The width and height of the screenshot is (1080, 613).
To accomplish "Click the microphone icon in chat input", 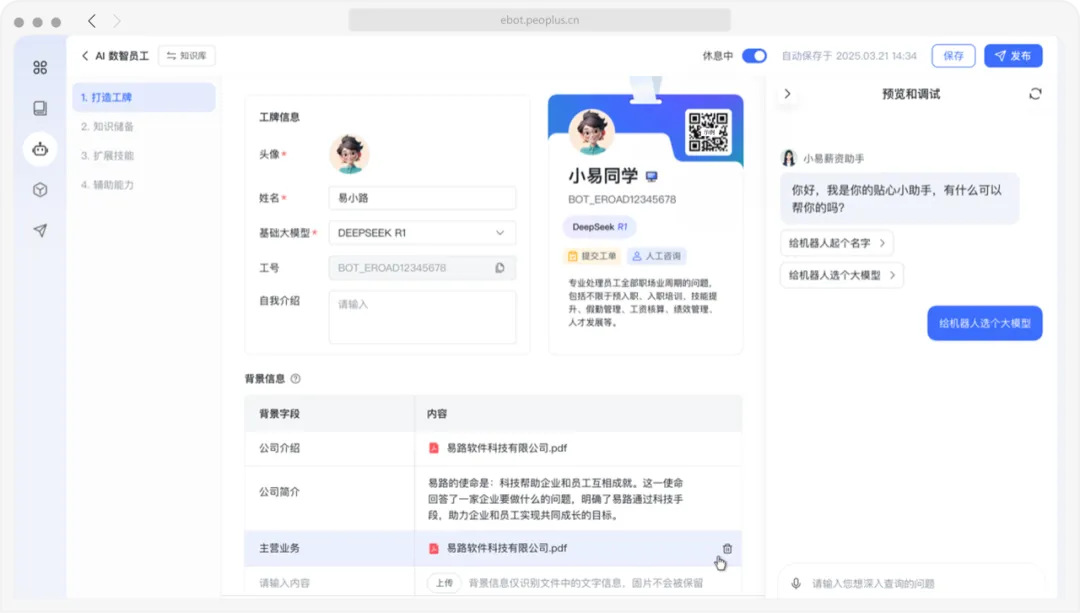I will [x=795, y=583].
